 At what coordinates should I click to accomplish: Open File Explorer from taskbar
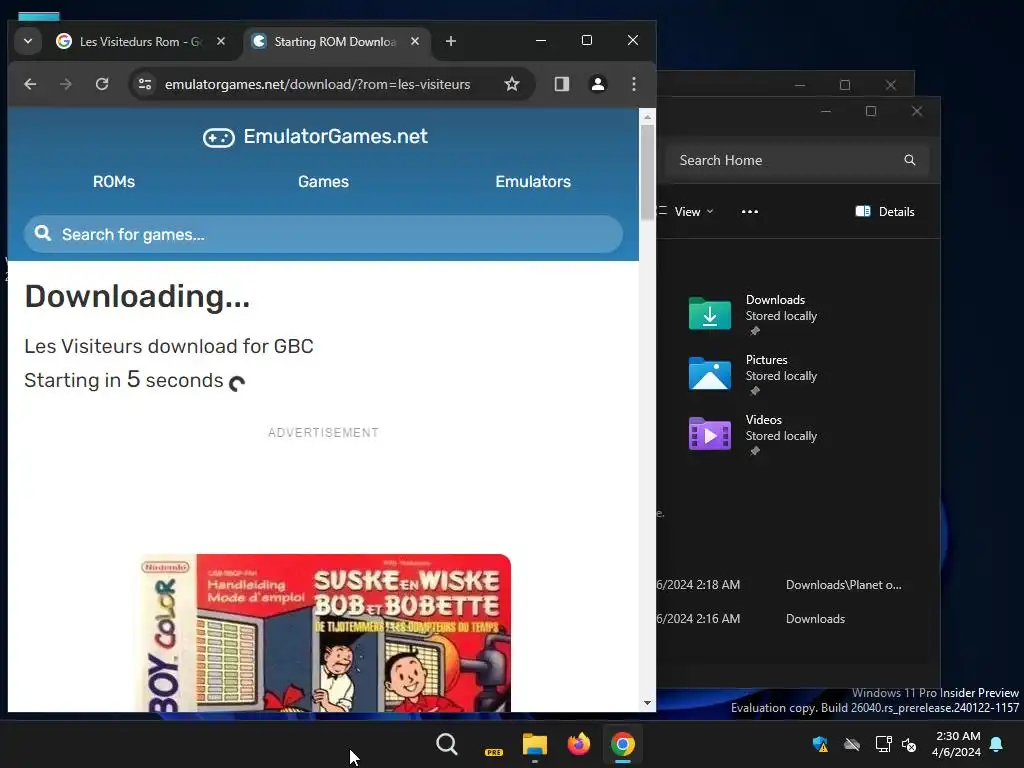tap(535, 744)
